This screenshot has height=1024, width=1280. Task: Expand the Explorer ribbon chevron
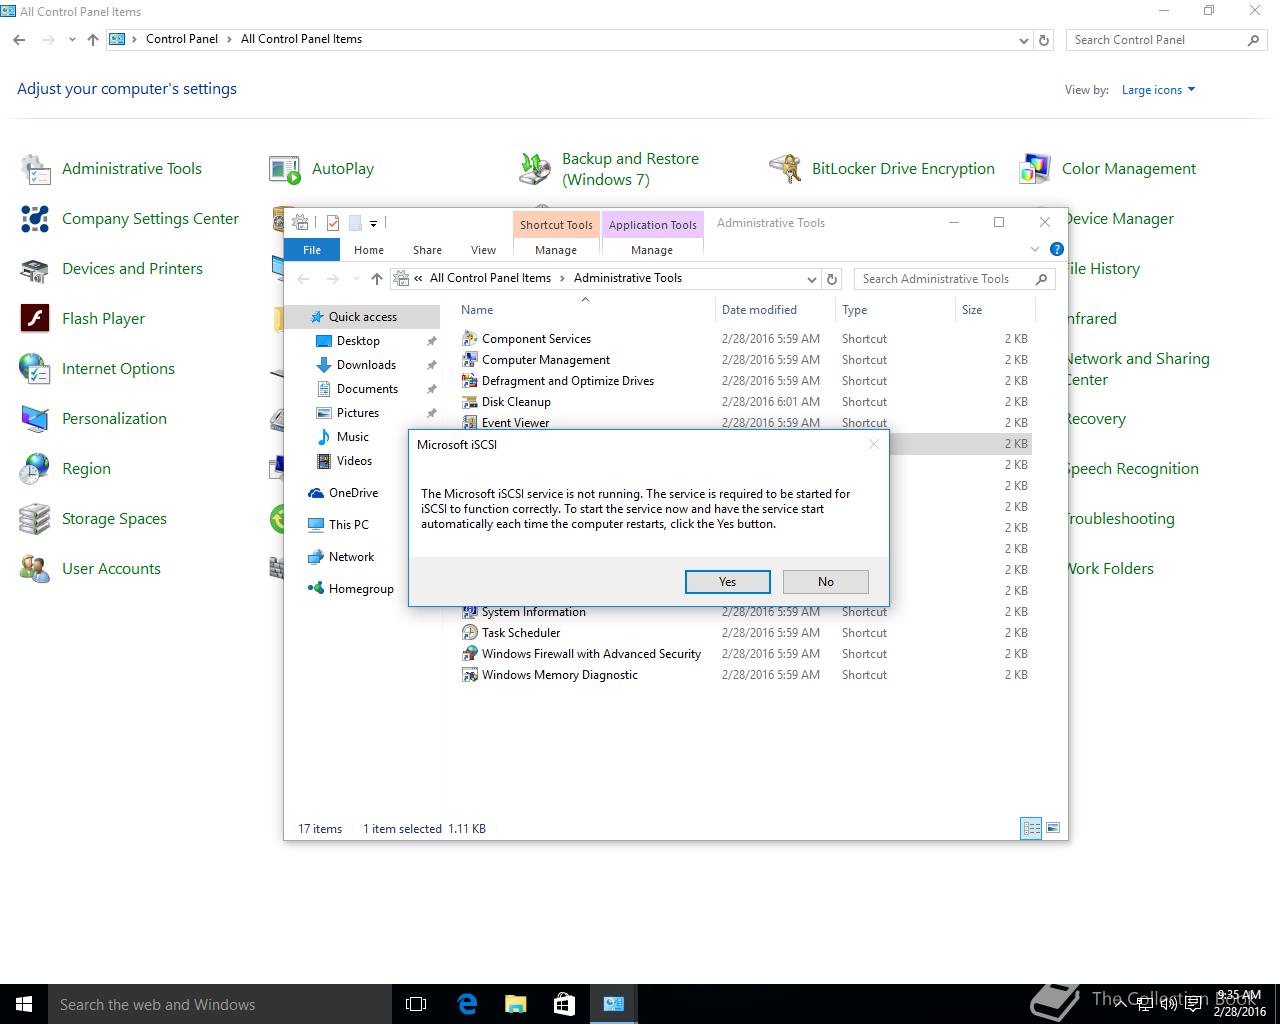click(1035, 249)
